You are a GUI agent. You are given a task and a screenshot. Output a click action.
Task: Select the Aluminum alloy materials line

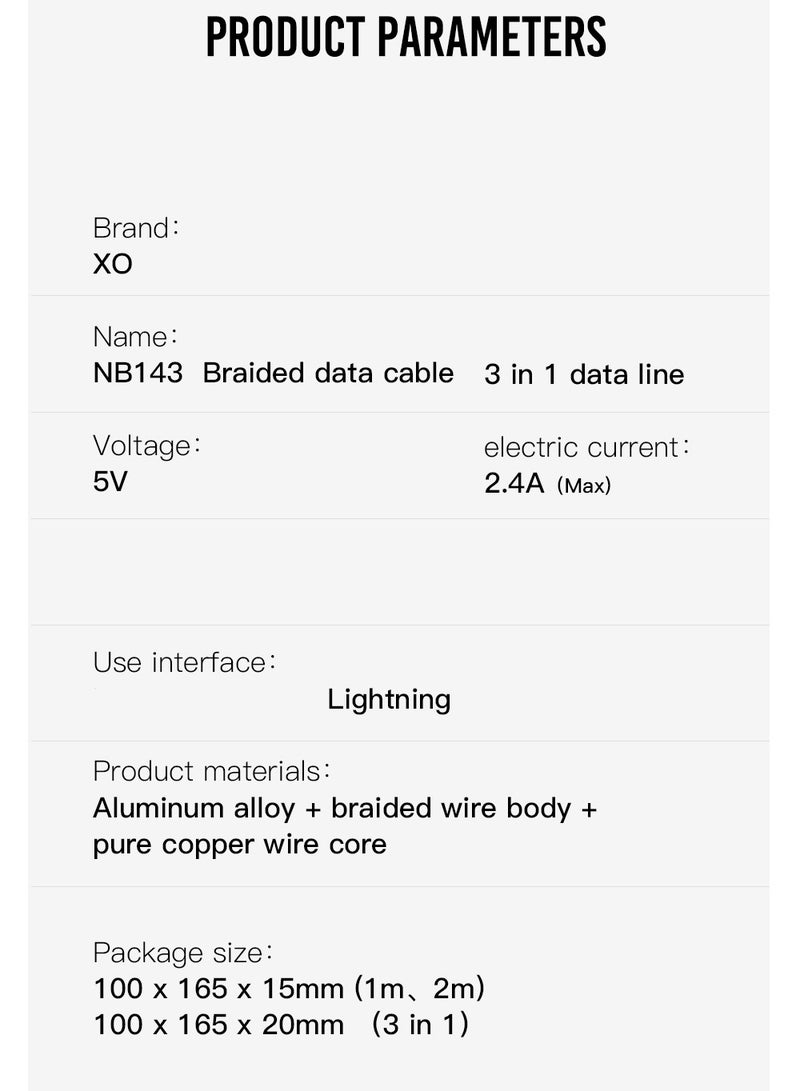coord(345,809)
